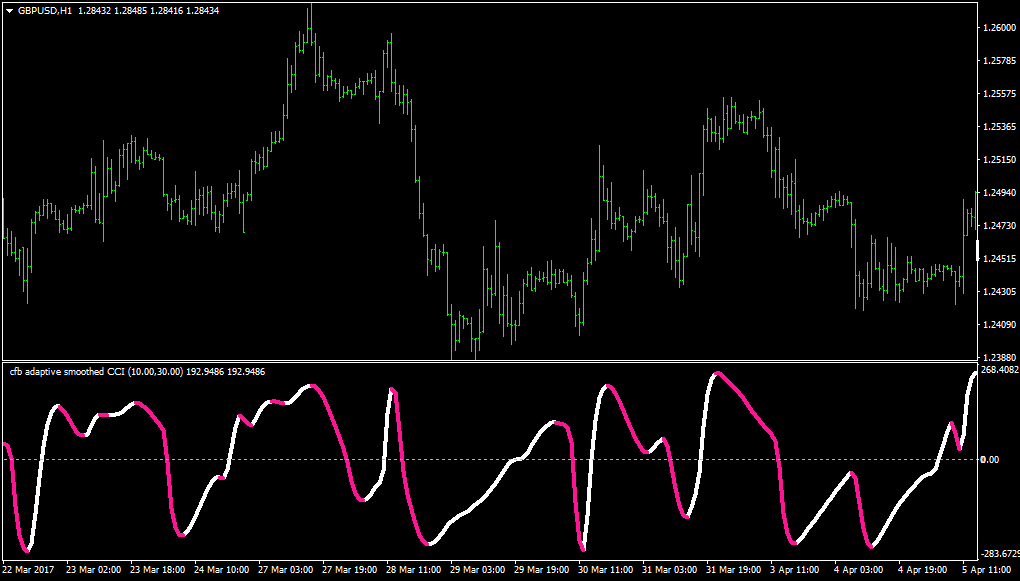Click the white current price marker on the price scale
The height and width of the screenshot is (581, 1020).
tap(978, 250)
